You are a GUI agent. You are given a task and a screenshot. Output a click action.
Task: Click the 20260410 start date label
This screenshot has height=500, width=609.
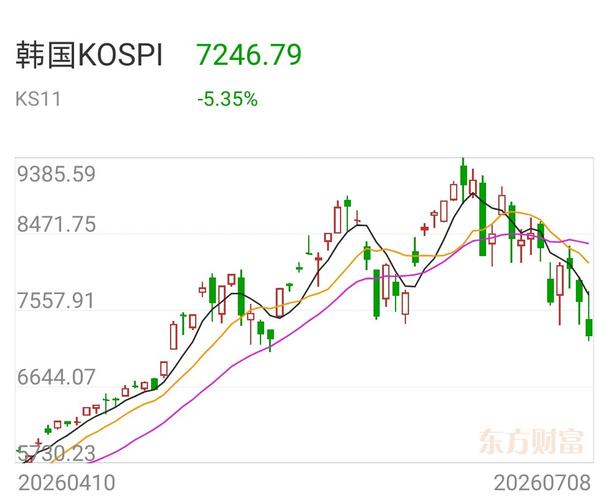pyautogui.click(x=66, y=483)
